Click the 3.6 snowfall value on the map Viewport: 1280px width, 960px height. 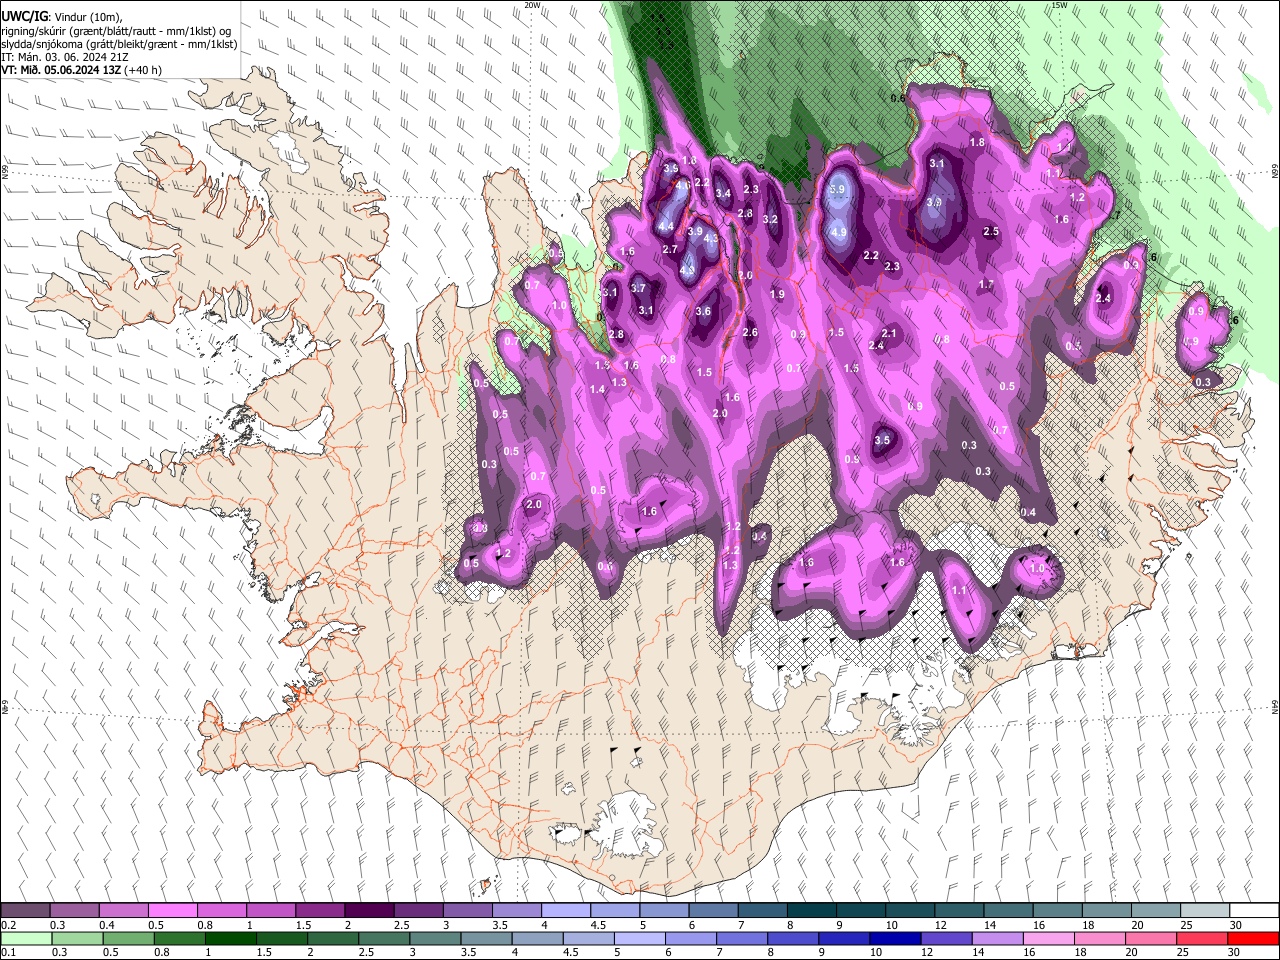(x=703, y=311)
